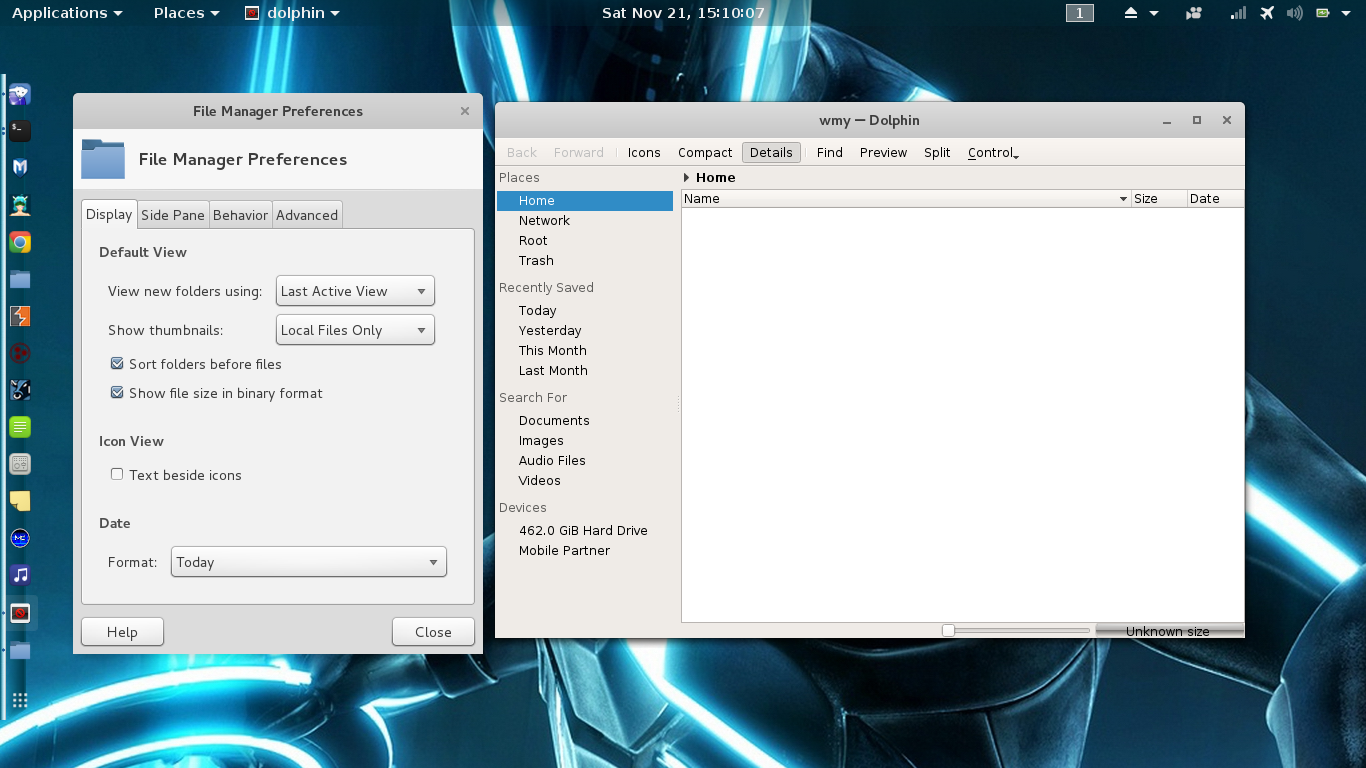Open the gray calculator-style dock icon
The image size is (1366, 768).
[x=20, y=464]
